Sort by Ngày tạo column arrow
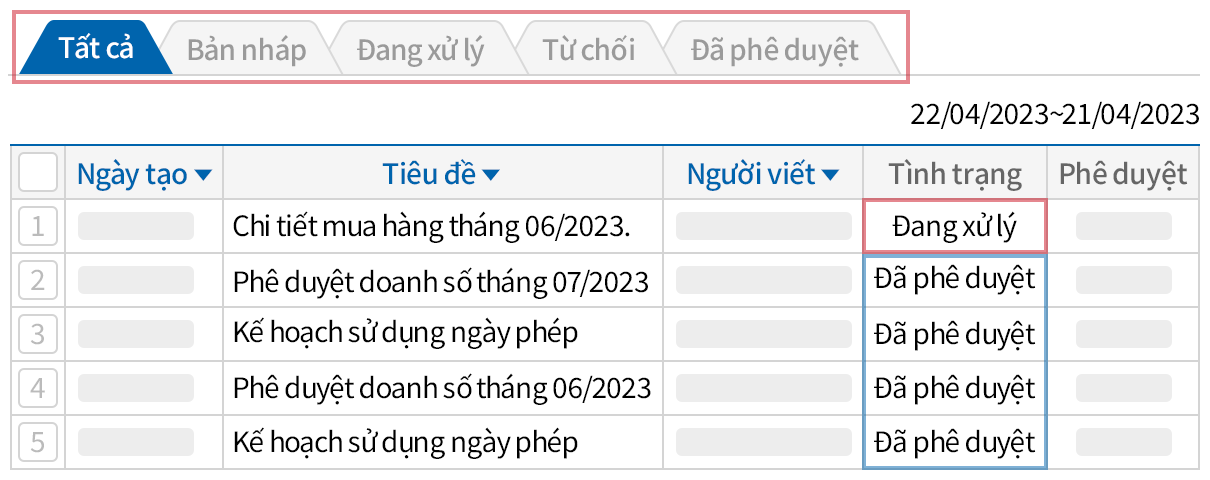Viewport: 1210px width, 480px height. 203,176
